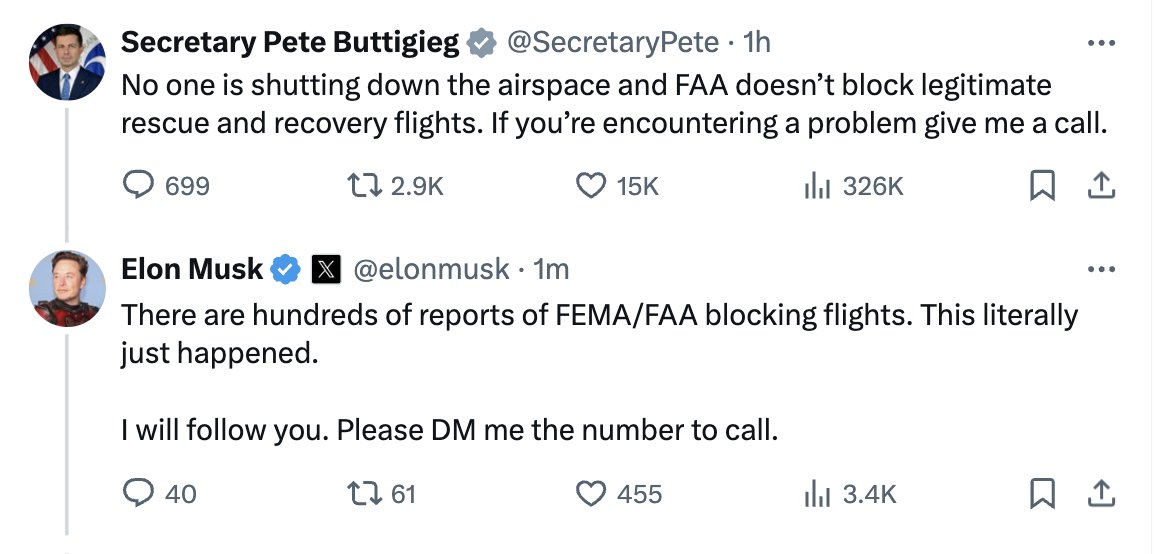Open Secretary Pete Buttigieg's profile picture
This screenshot has height=554, width=1170.
click(66, 62)
